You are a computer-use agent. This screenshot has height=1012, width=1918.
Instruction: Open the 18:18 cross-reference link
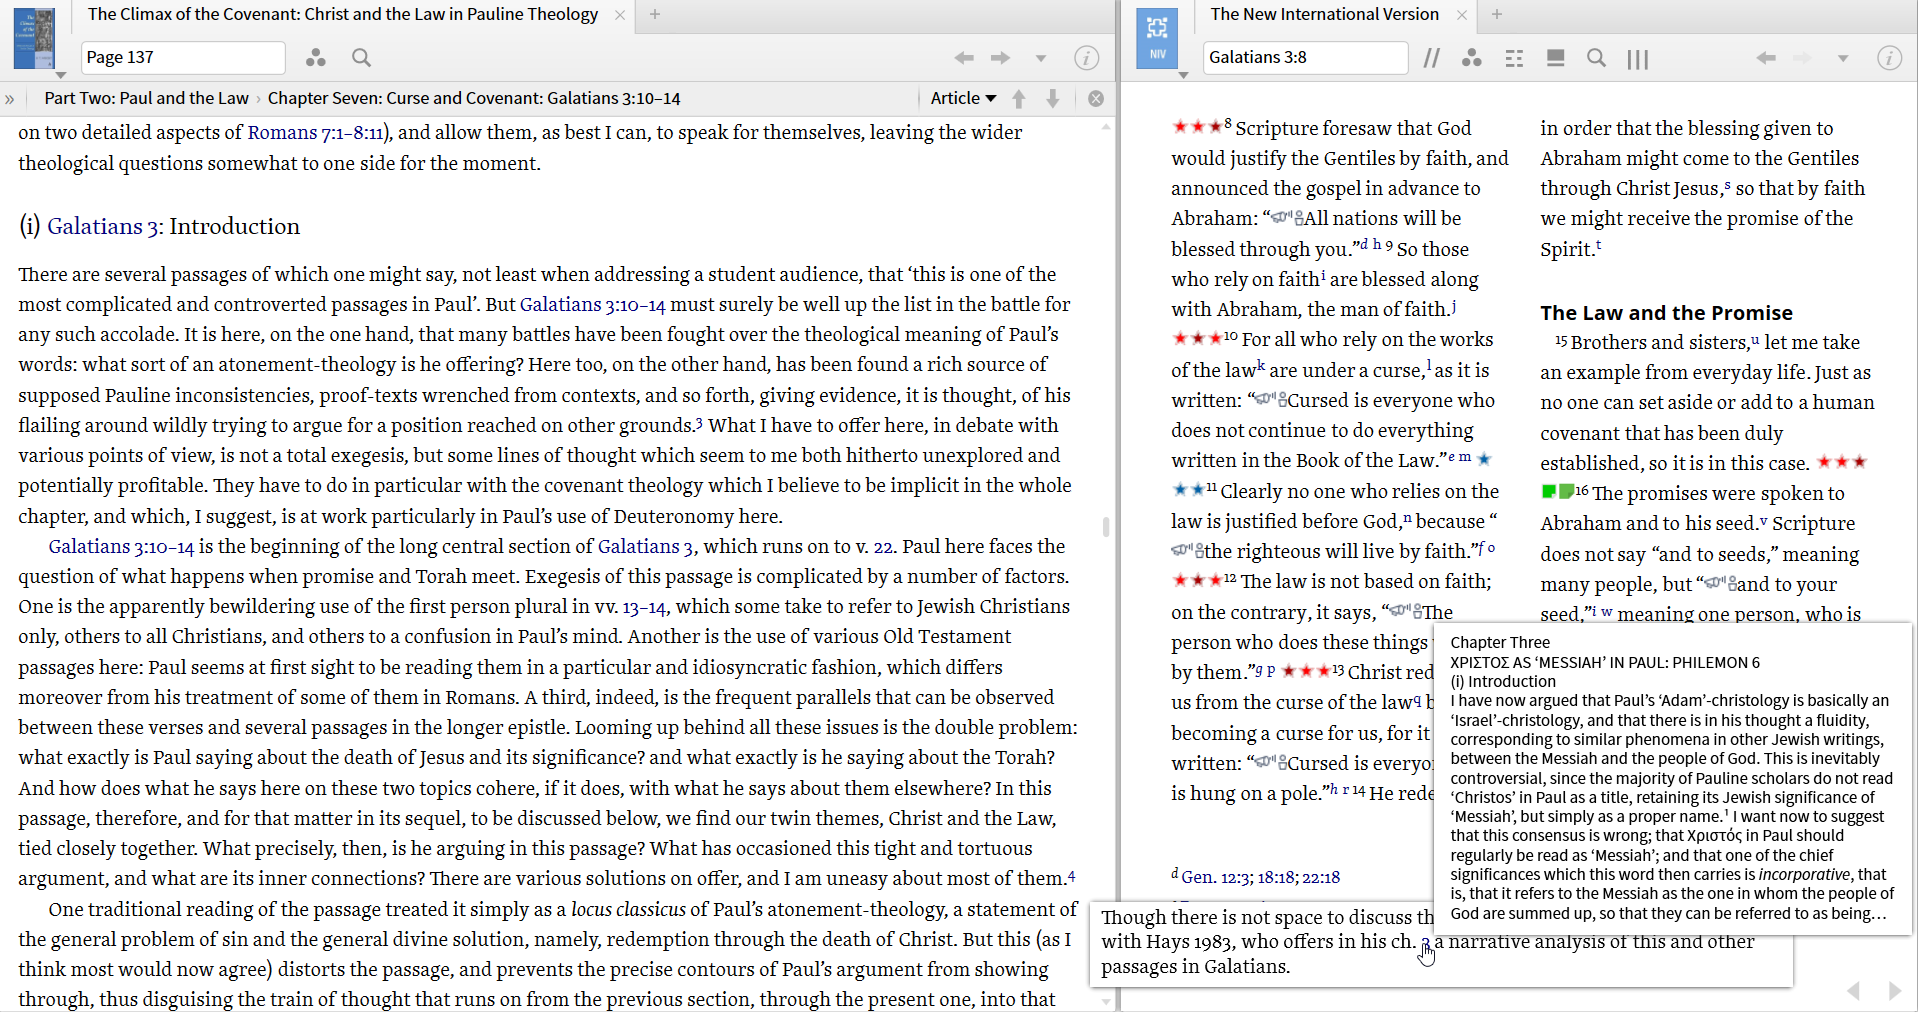click(1275, 877)
